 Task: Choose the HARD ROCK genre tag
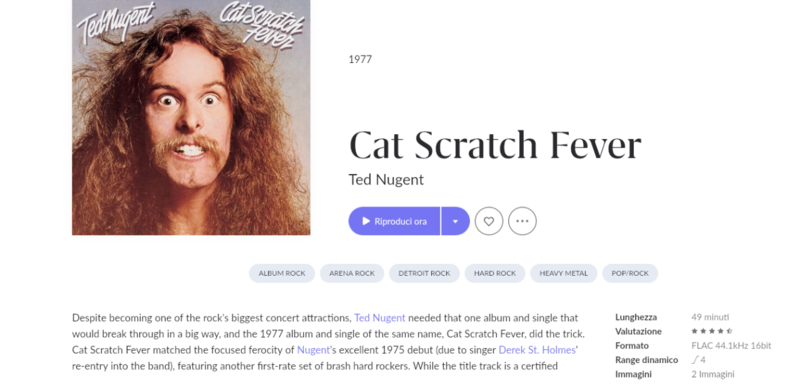[x=495, y=273]
